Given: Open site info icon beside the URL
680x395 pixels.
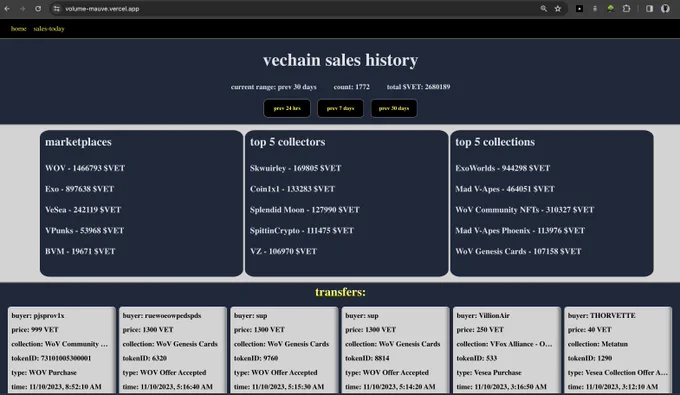Looking at the screenshot, I should [57, 9].
